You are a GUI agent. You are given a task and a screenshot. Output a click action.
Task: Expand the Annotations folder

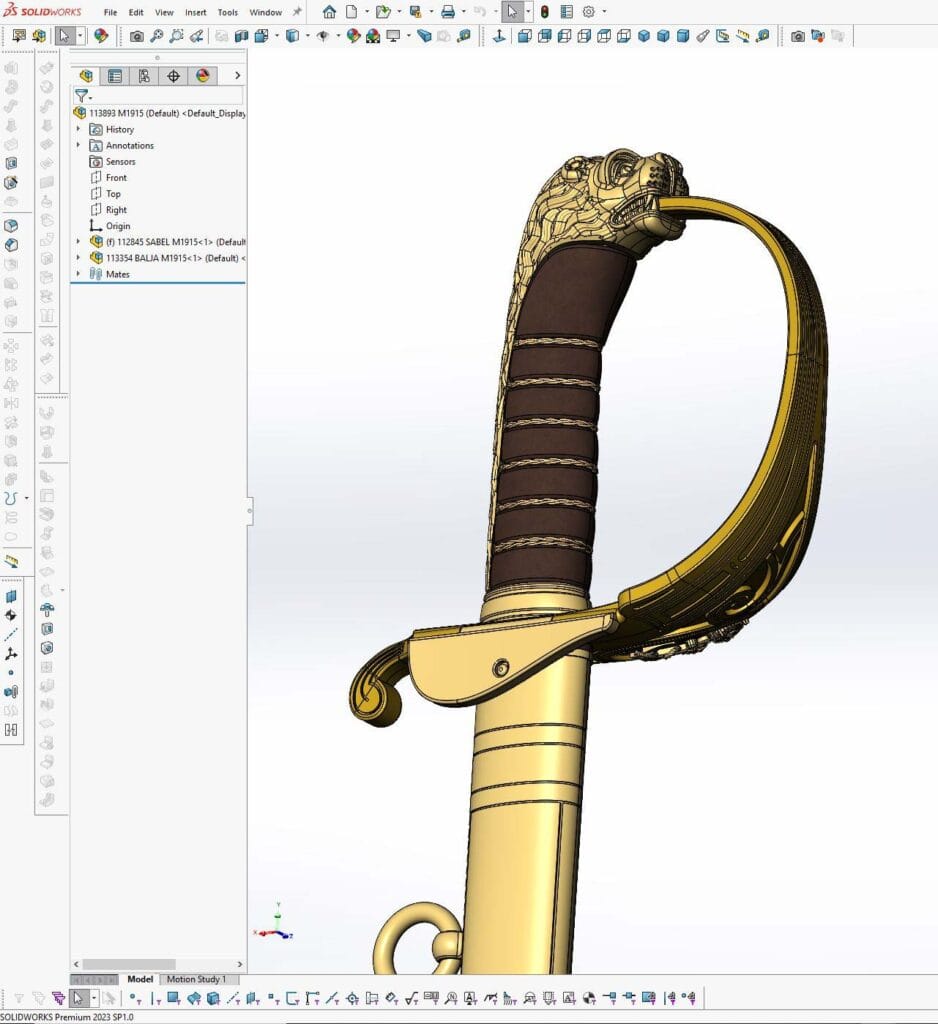click(78, 145)
